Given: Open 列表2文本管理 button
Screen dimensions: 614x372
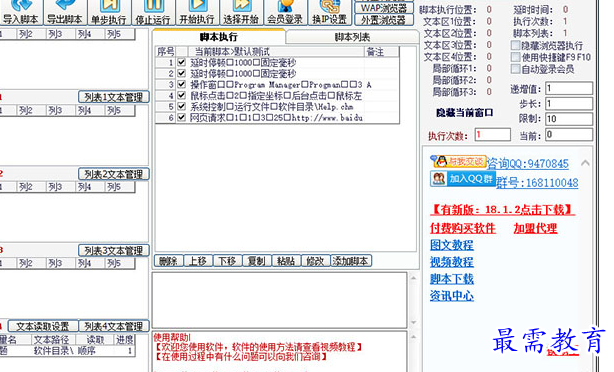Looking at the screenshot, I should click(x=114, y=174).
